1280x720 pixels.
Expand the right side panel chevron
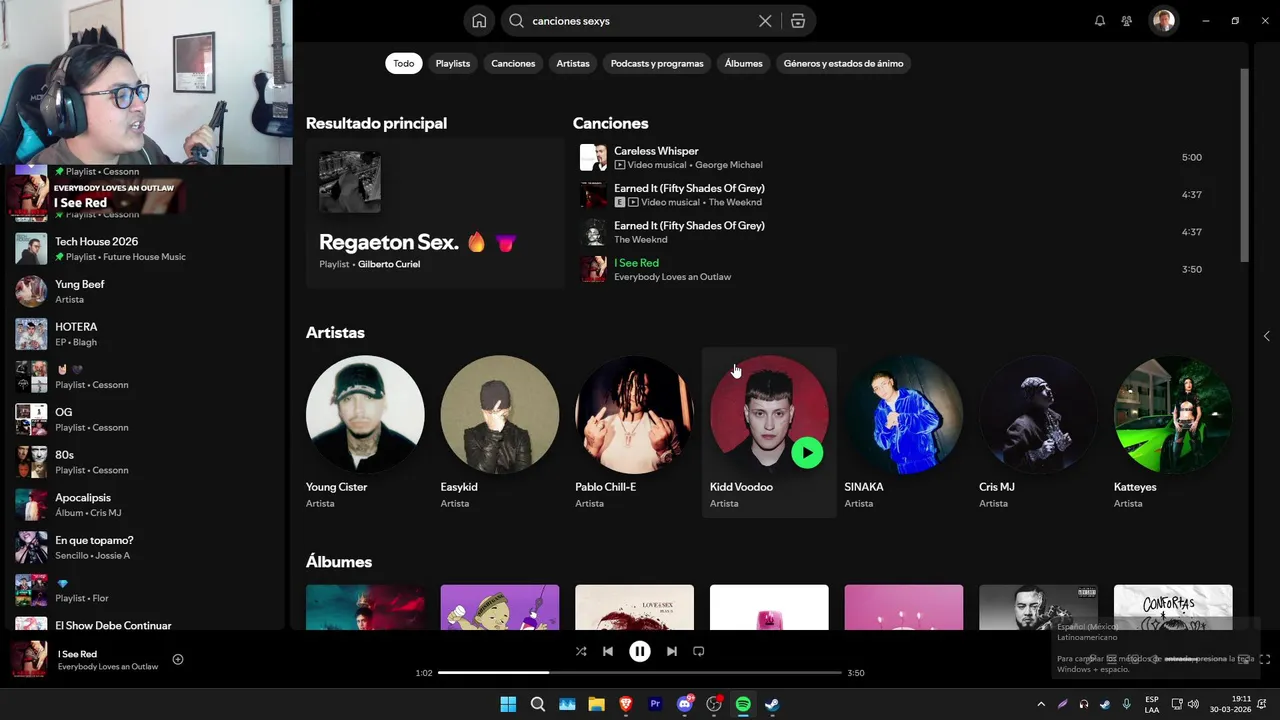pos(1267,336)
